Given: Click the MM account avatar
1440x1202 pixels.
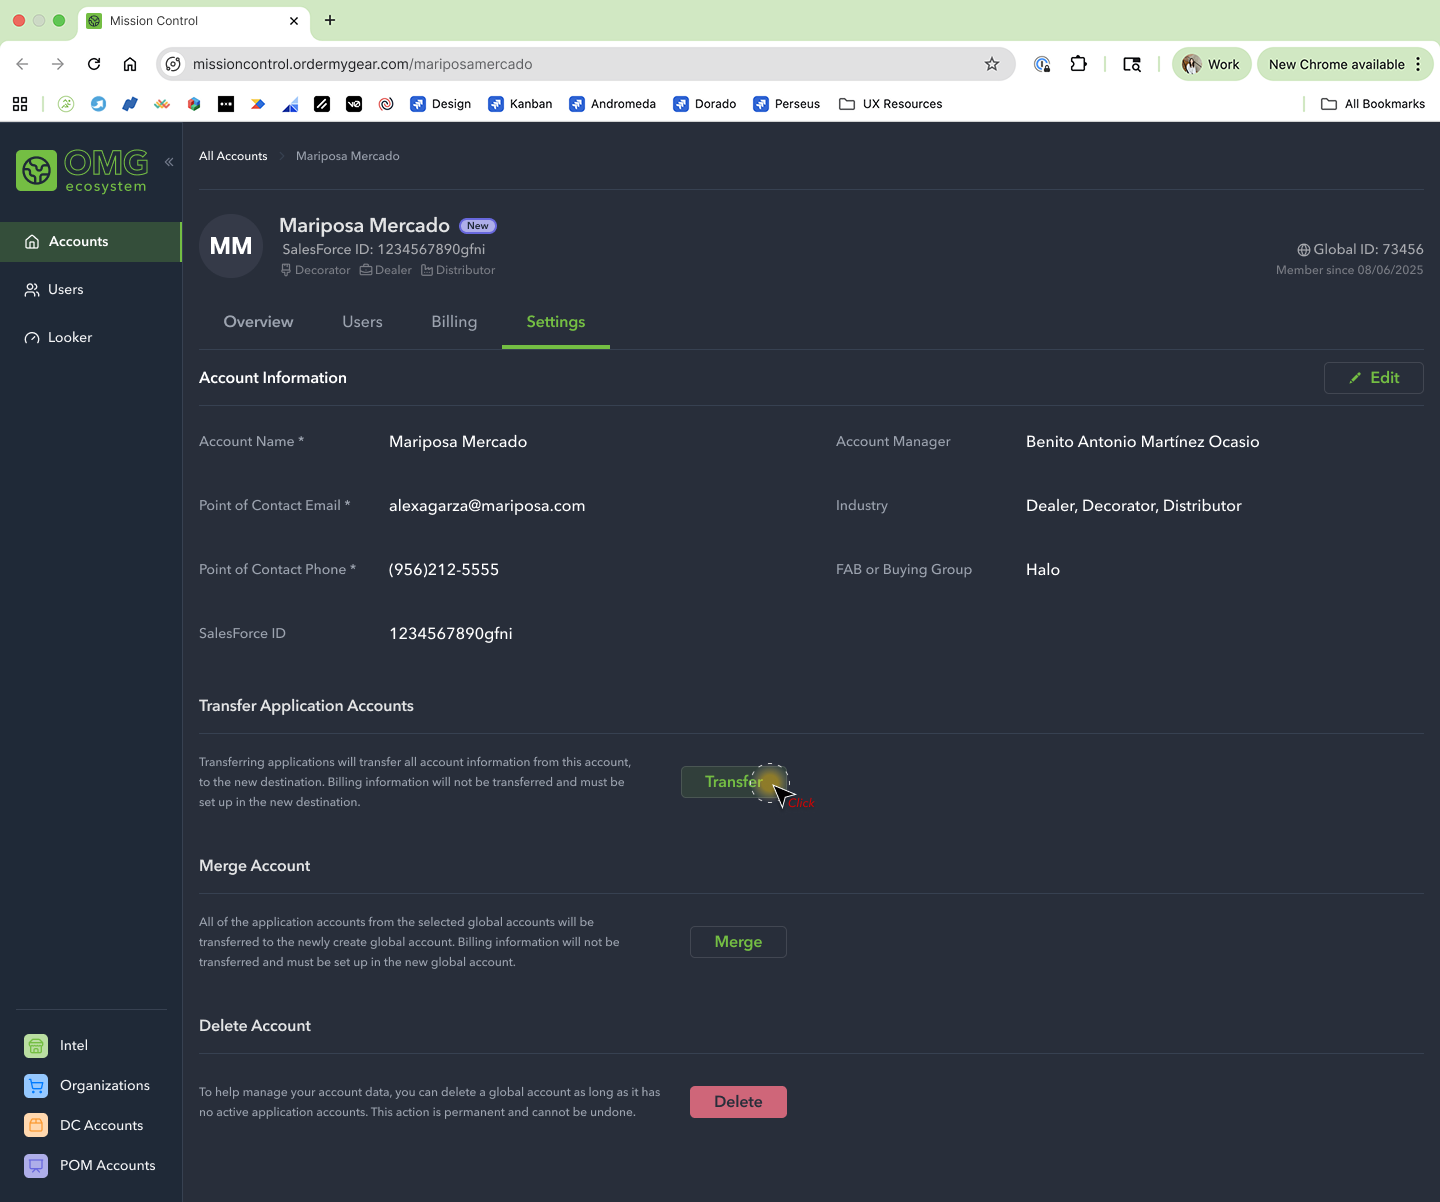Looking at the screenshot, I should click(231, 246).
